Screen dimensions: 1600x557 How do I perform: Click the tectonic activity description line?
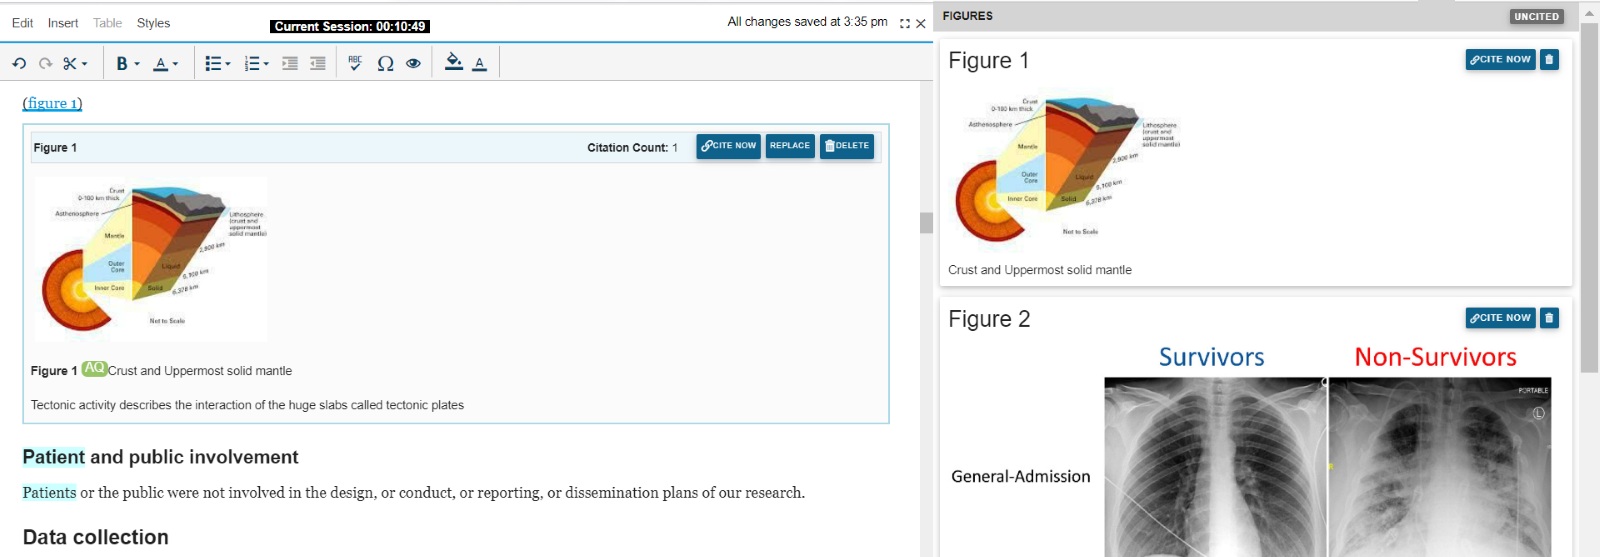coord(247,405)
